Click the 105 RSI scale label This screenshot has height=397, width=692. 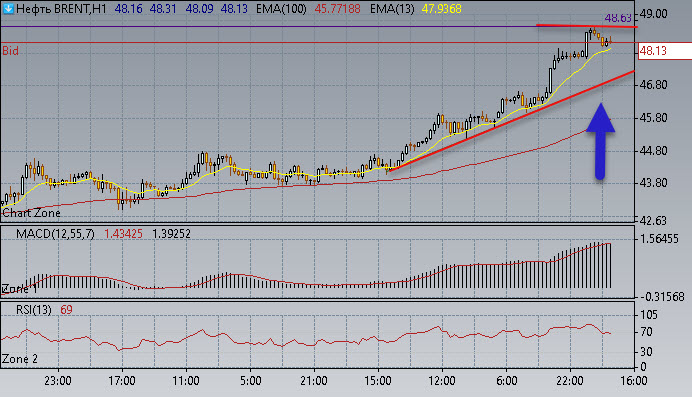tap(648, 315)
